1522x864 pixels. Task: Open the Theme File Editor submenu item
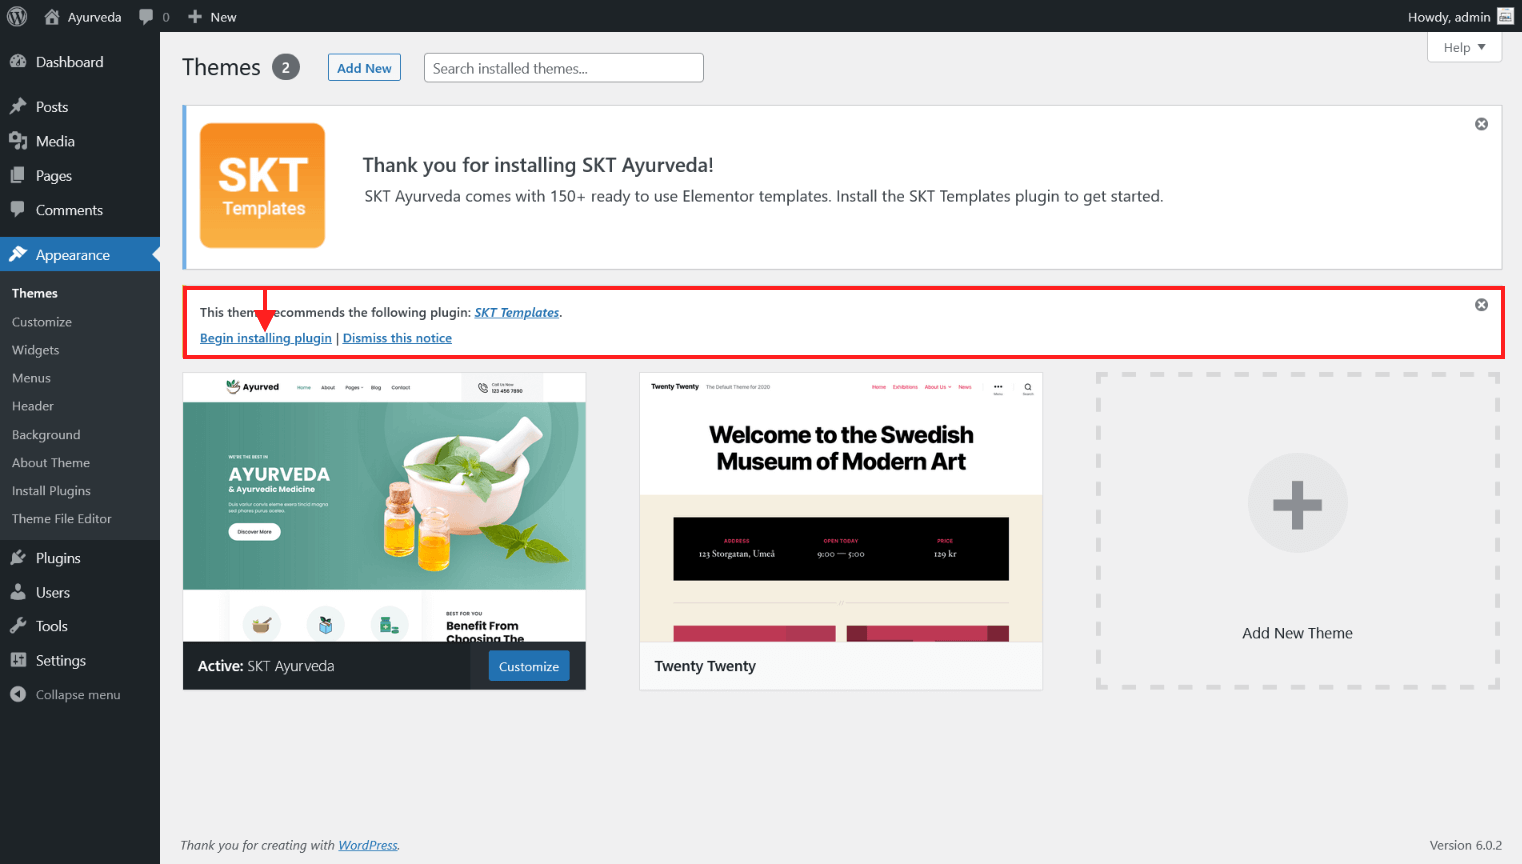(x=62, y=519)
